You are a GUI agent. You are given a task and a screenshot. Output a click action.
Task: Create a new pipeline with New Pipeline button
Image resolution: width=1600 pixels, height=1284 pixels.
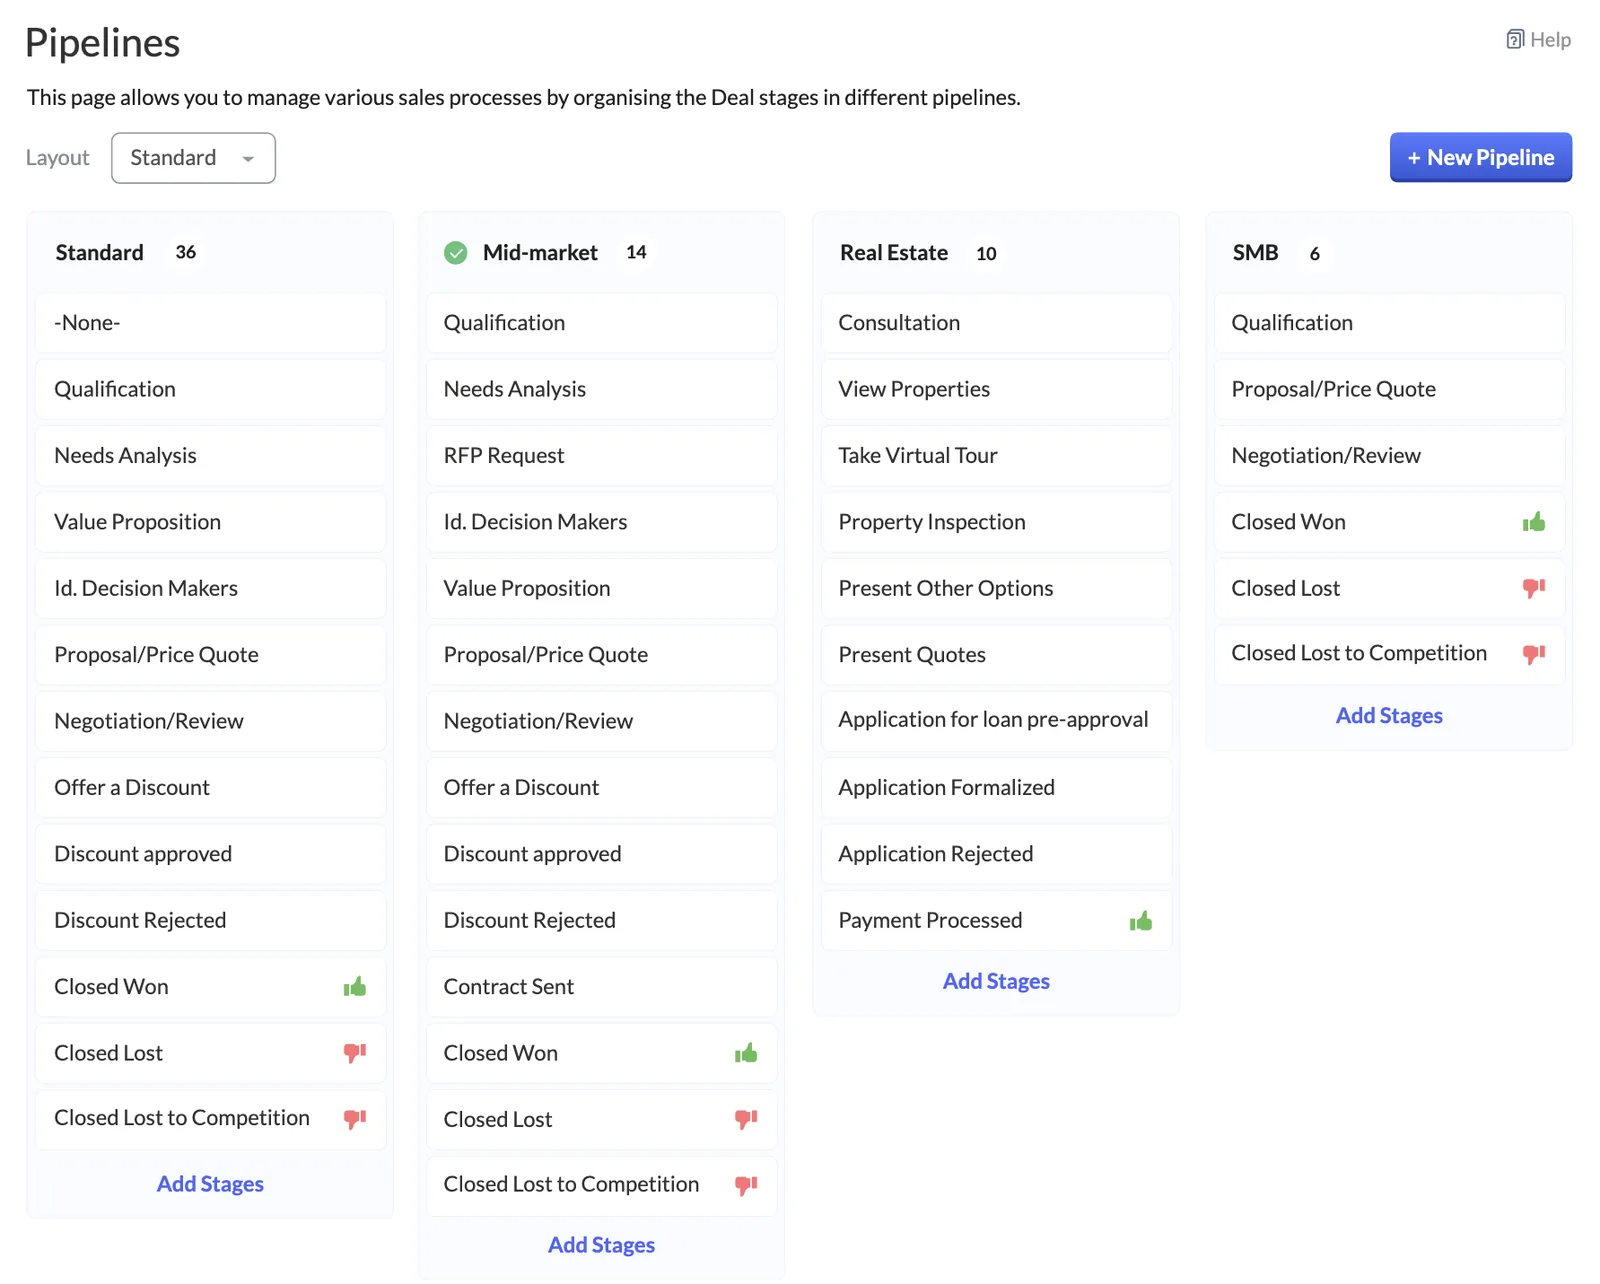(x=1480, y=157)
